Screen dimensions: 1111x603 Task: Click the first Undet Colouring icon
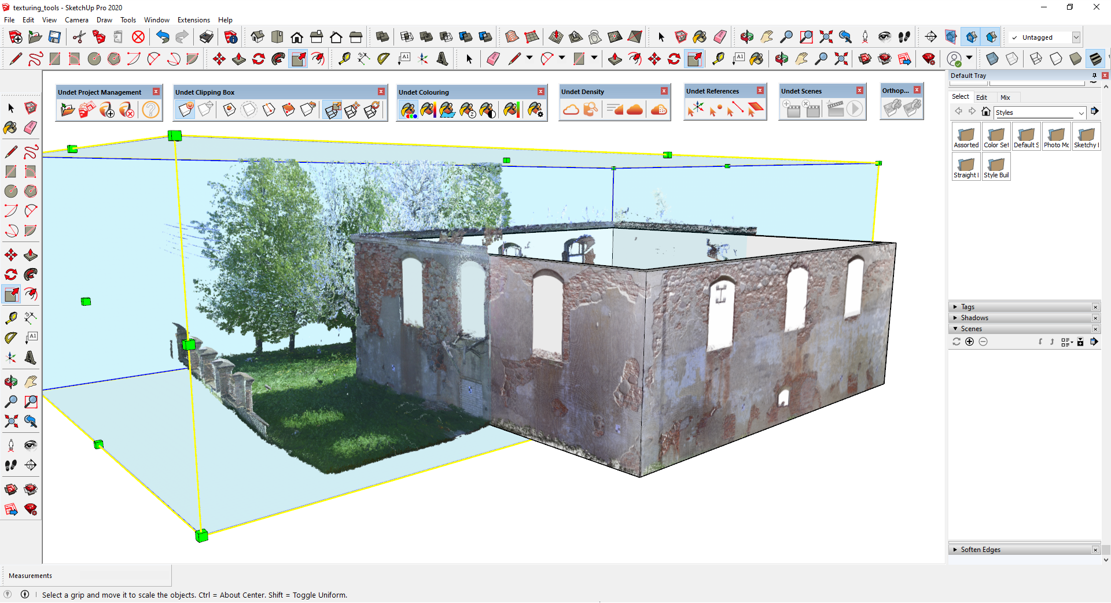coord(410,108)
